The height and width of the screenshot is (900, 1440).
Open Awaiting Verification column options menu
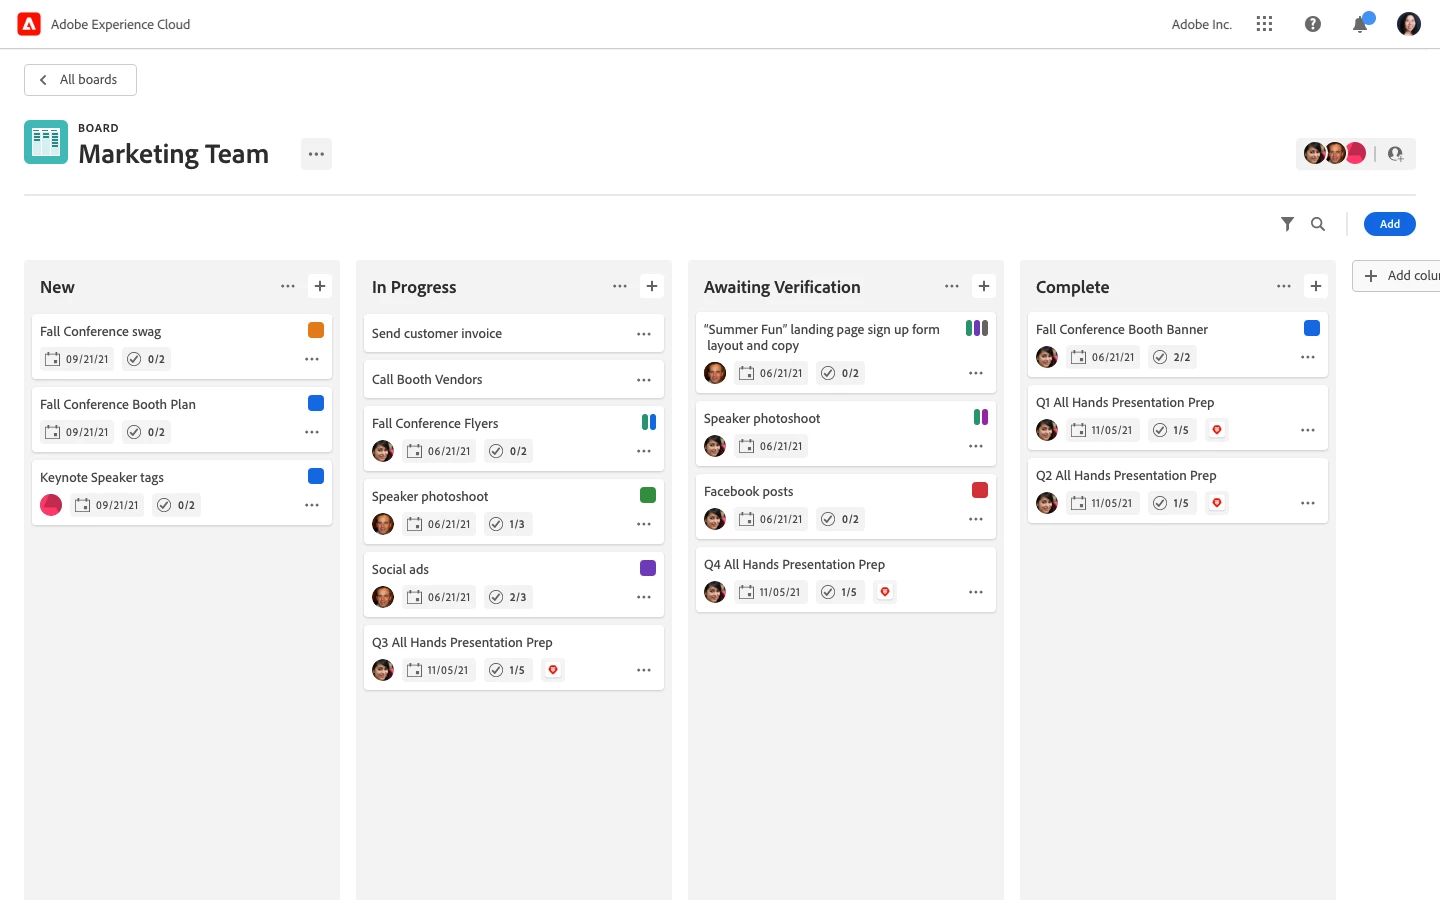[952, 286]
